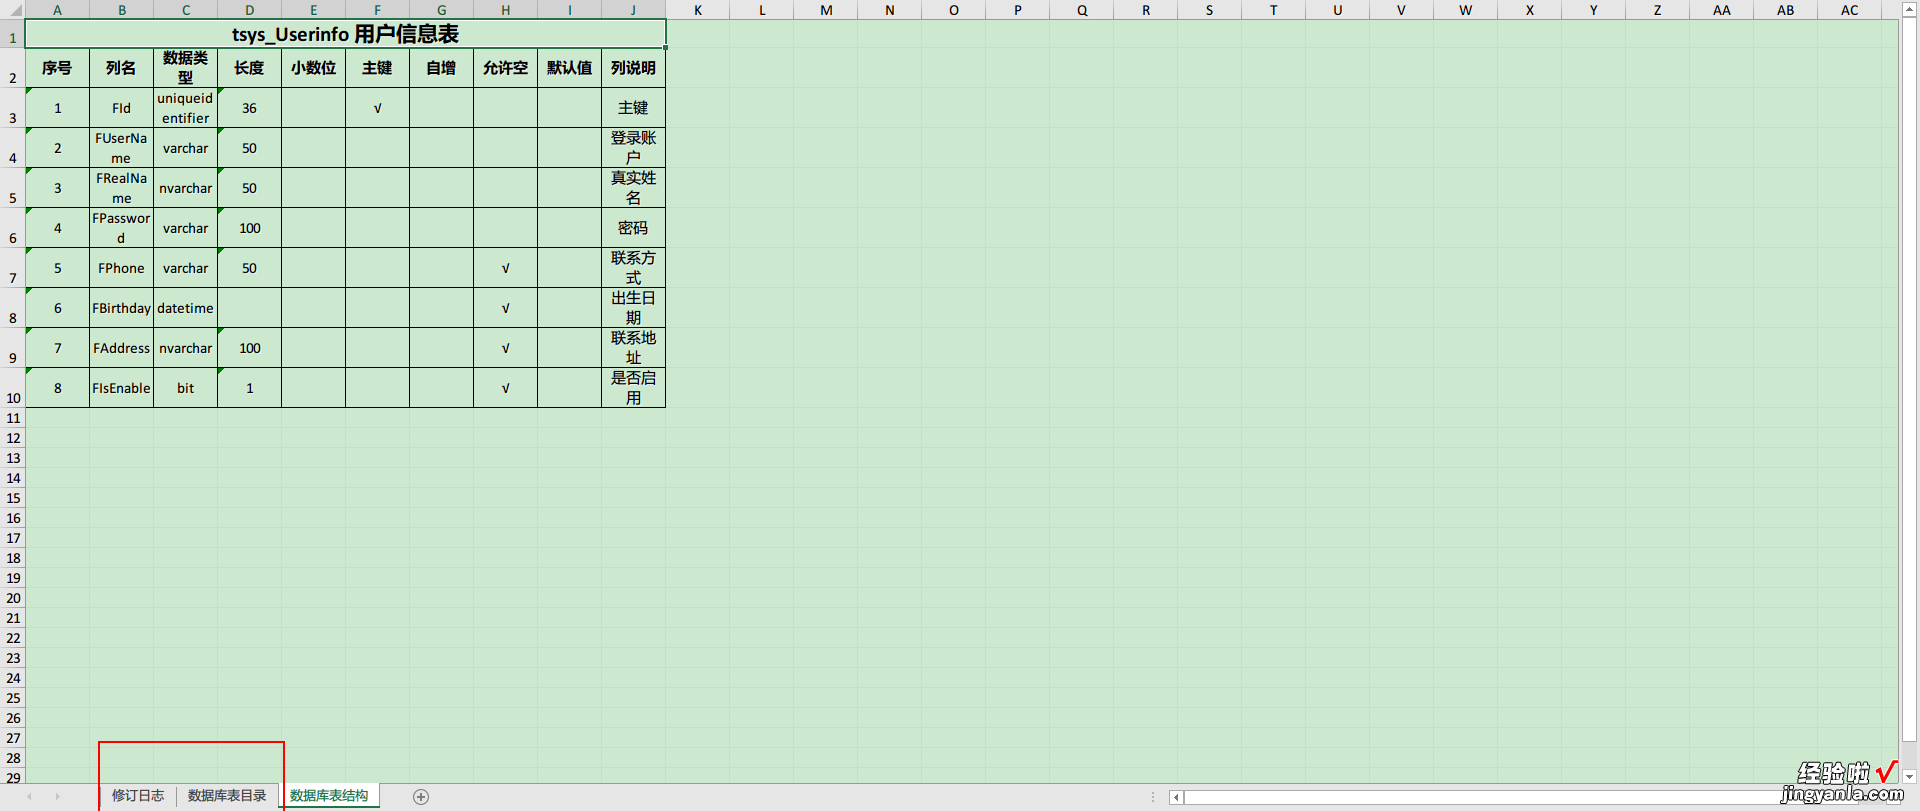The image size is (1920, 811).
Task: Select the FId cell
Action: click(121, 108)
